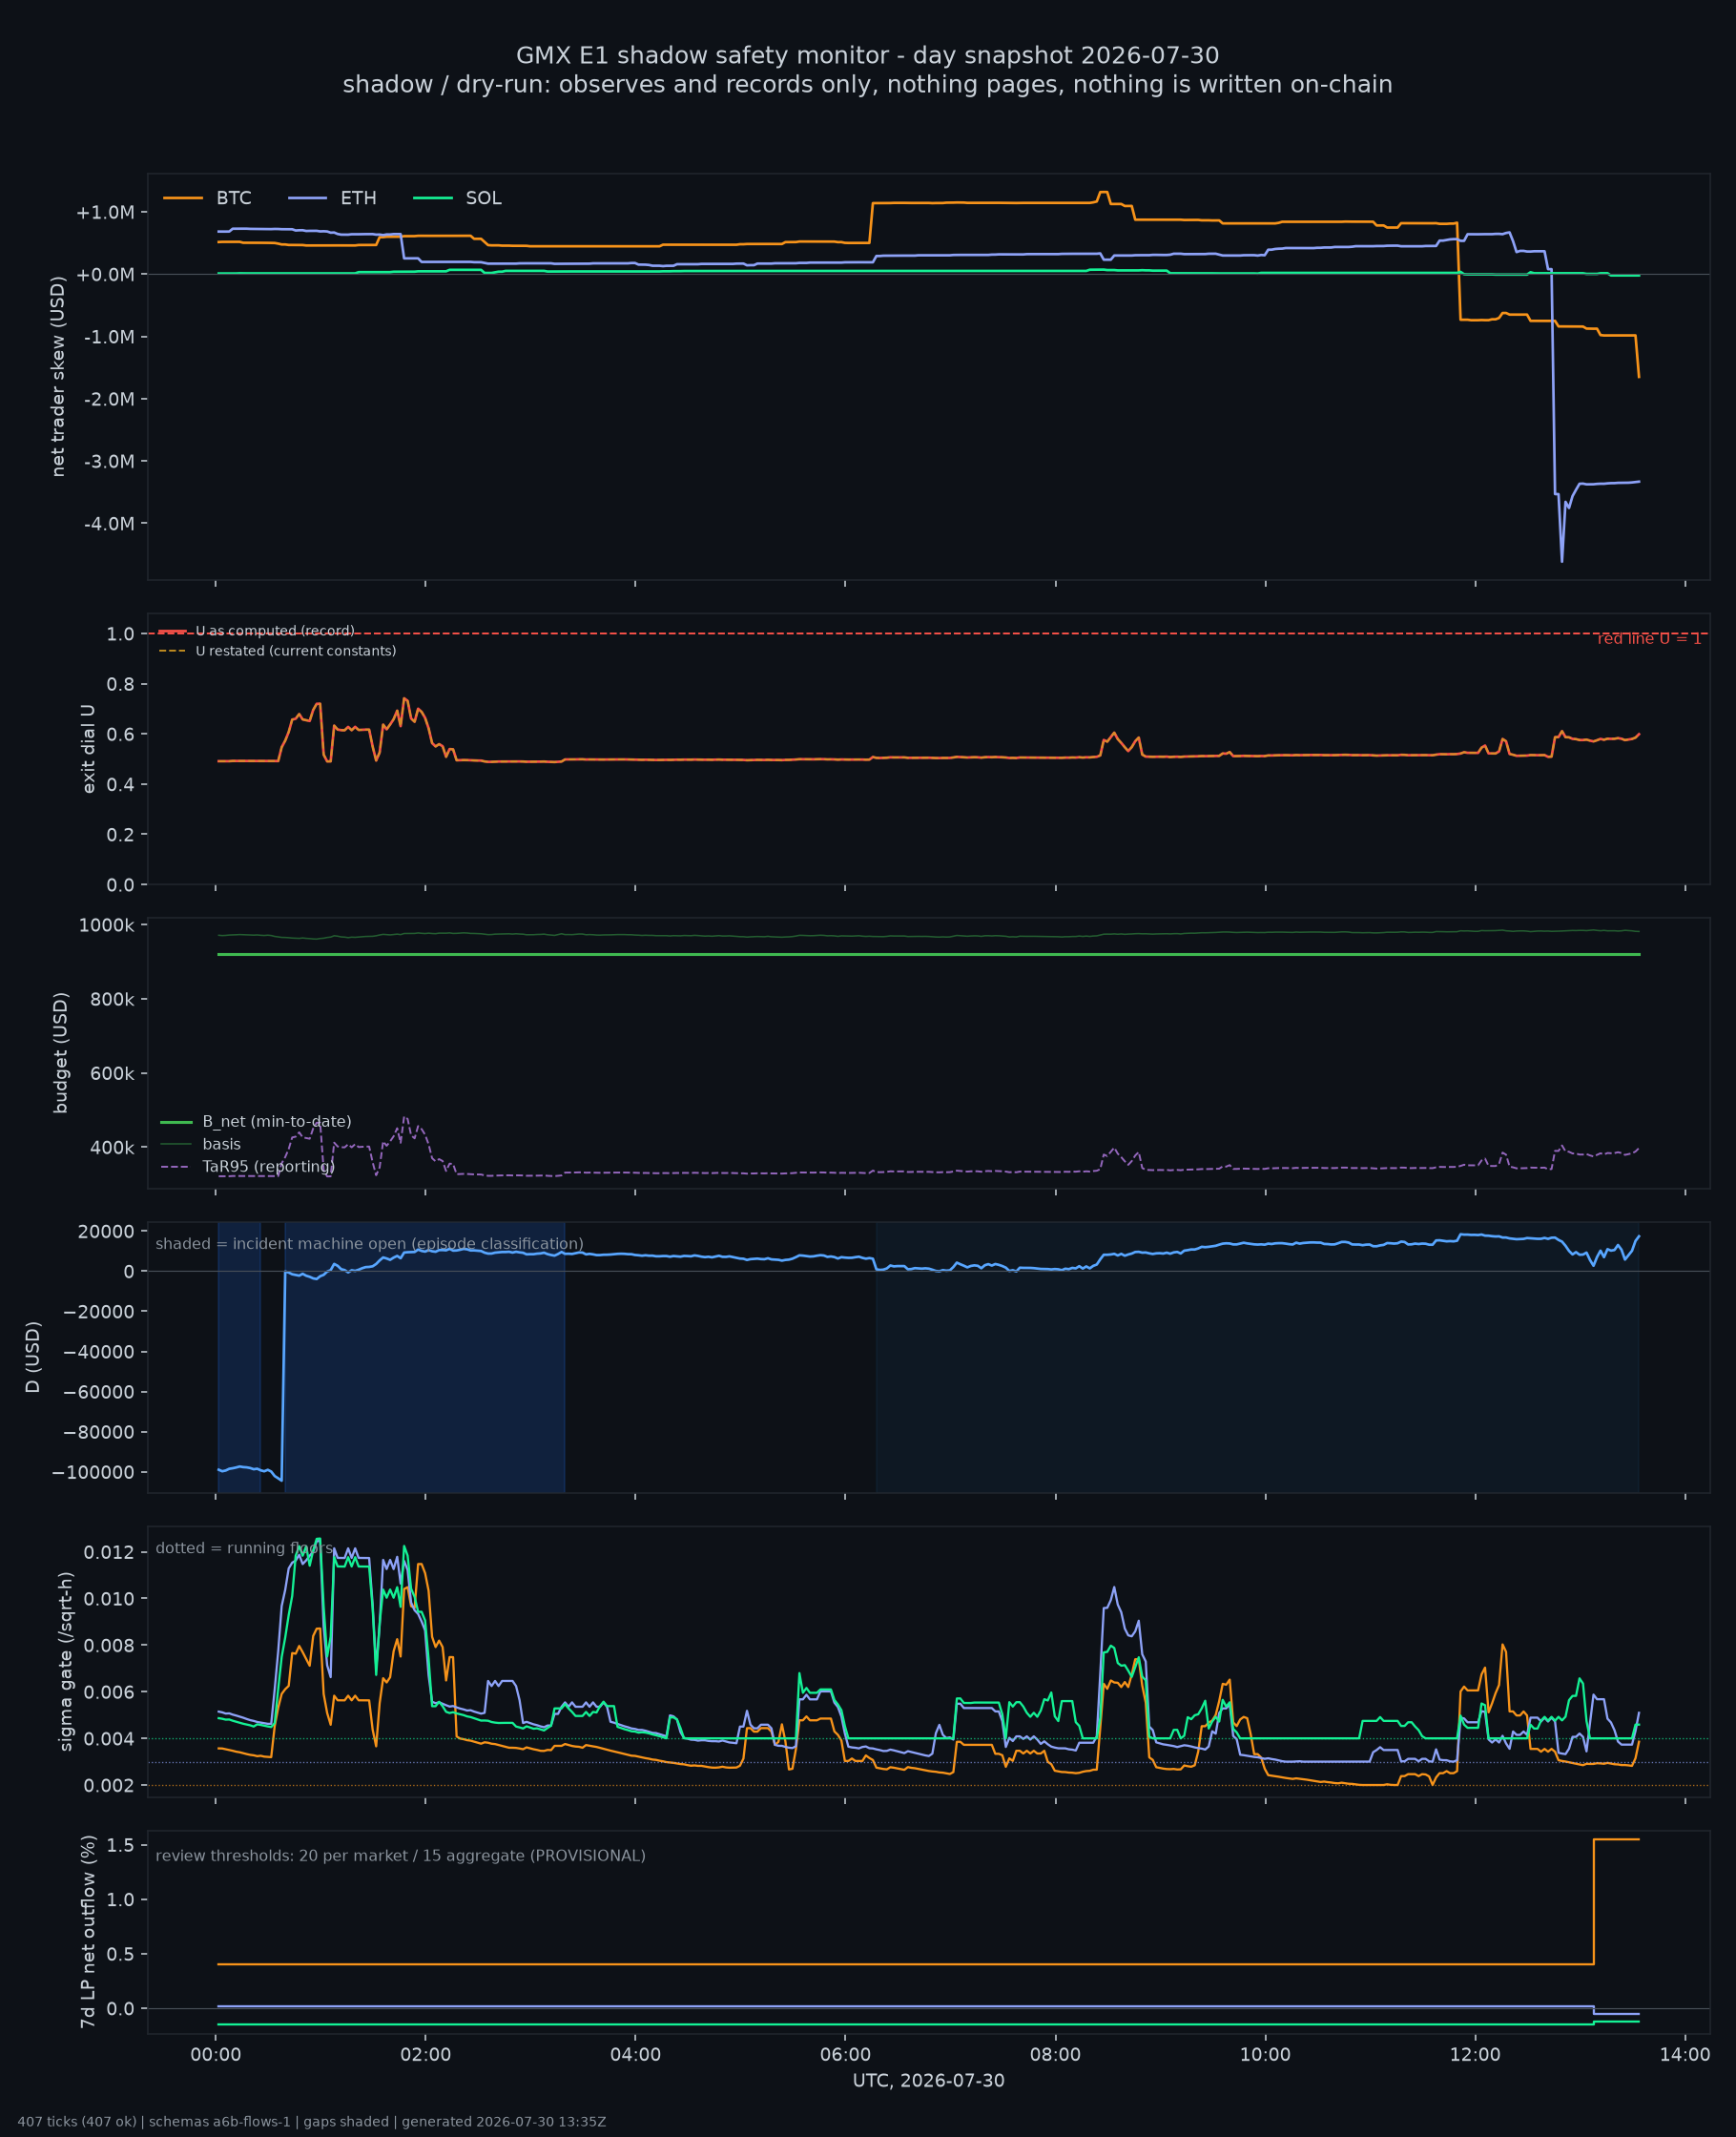The width and height of the screenshot is (1736, 2137).
Task: Click the '7d LP net outflow (%)' axis label
Action: coord(88,1931)
